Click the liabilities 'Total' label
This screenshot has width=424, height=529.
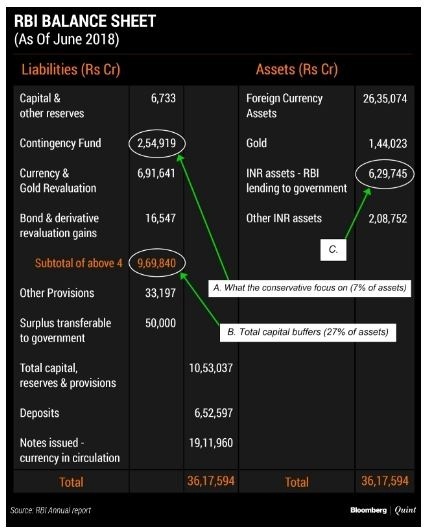(x=71, y=482)
